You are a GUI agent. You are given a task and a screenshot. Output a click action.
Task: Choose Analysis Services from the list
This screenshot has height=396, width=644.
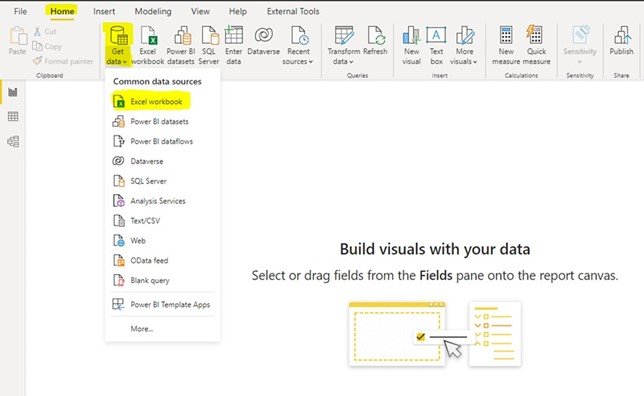162,201
